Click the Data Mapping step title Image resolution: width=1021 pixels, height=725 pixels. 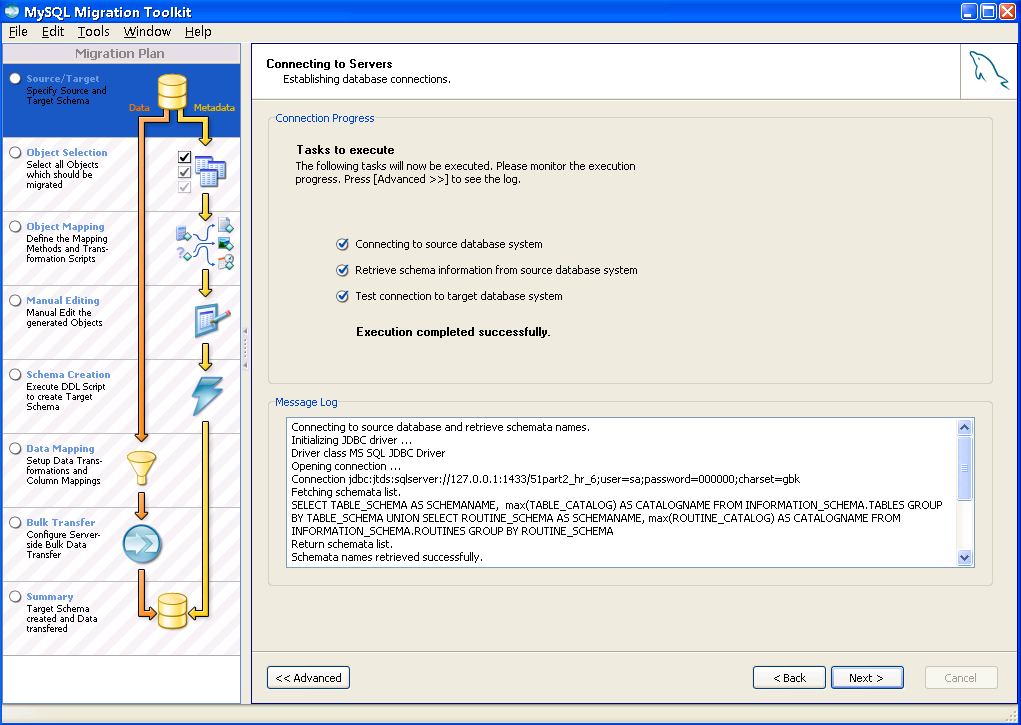pyautogui.click(x=60, y=448)
